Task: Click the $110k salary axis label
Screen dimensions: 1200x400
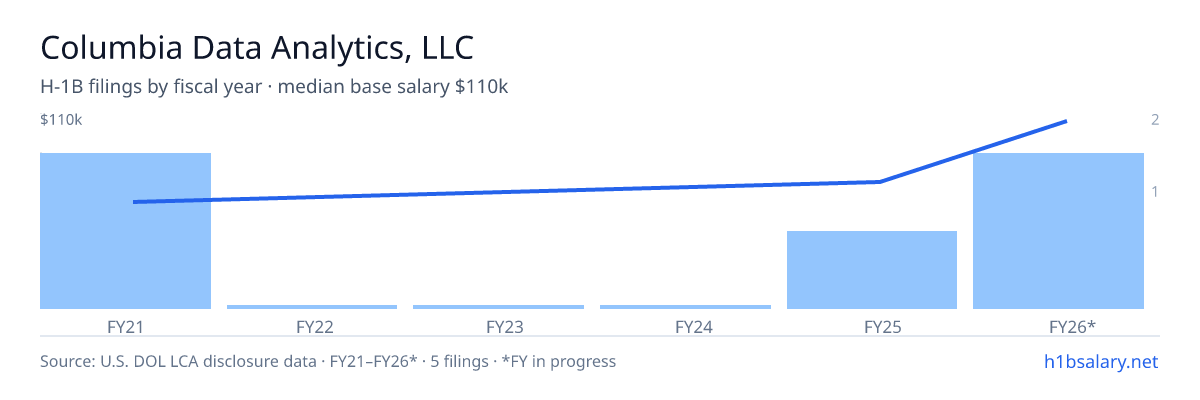Action: point(61,120)
